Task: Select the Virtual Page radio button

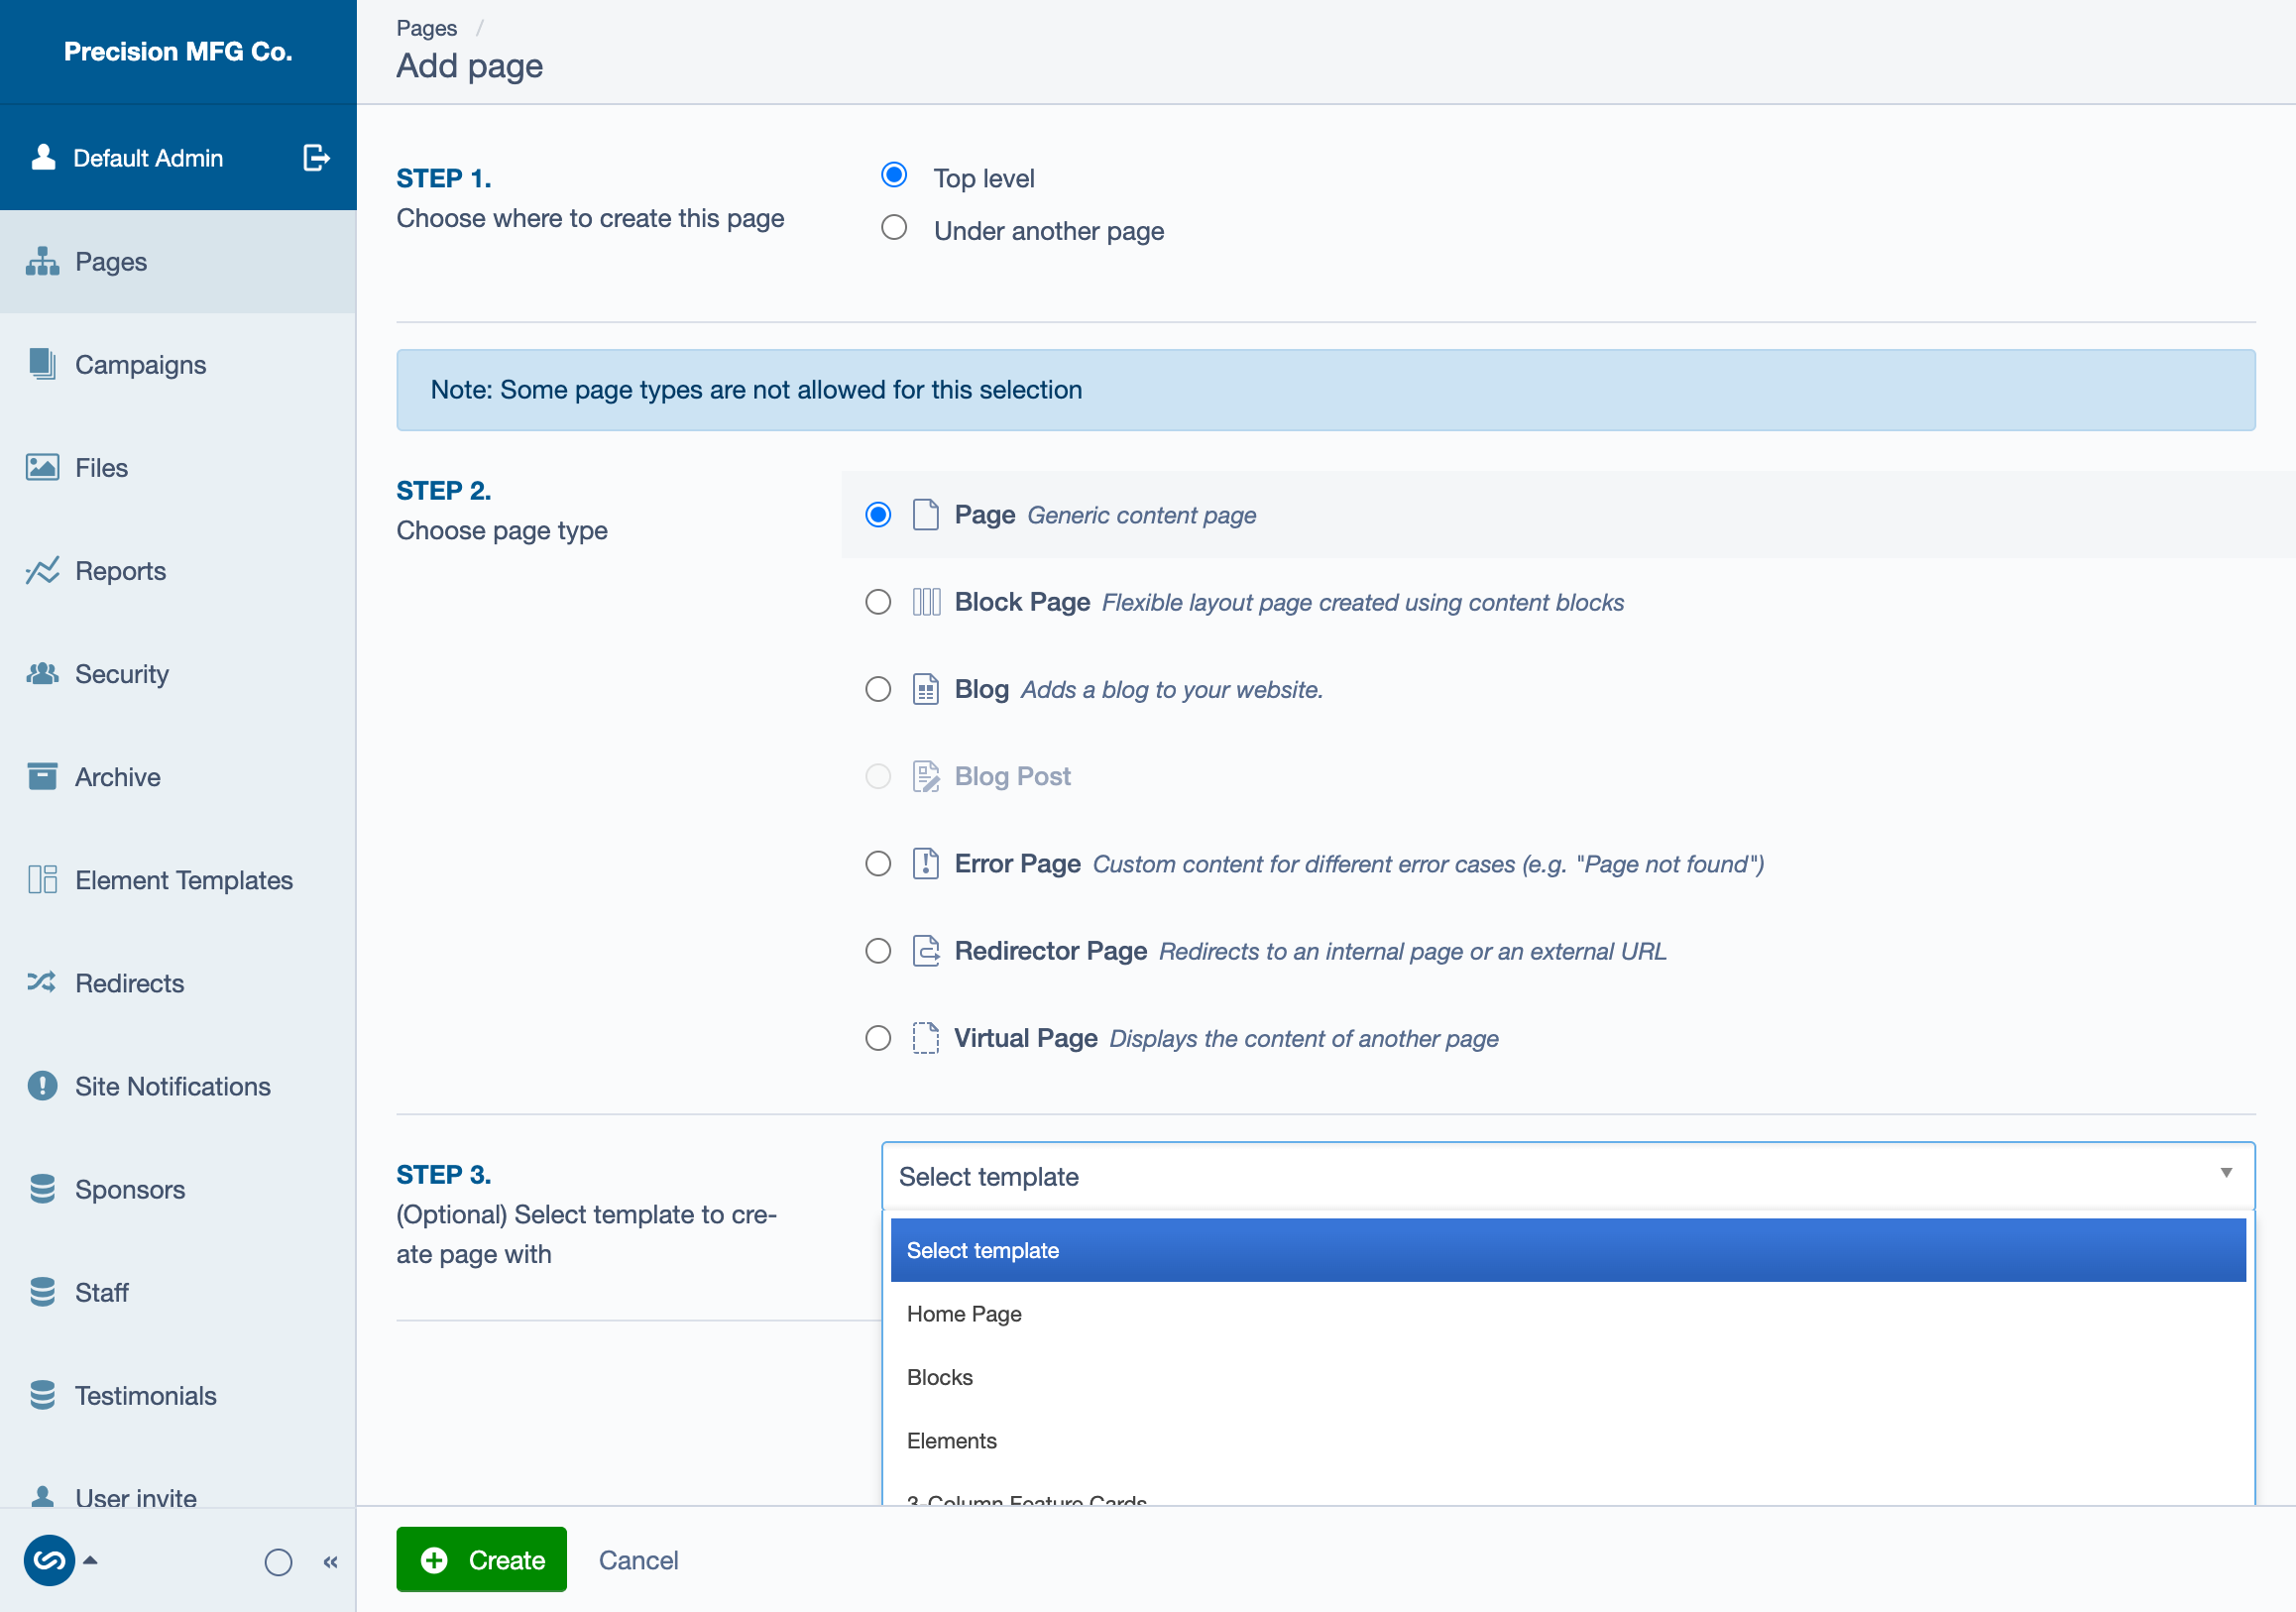Action: pos(878,1037)
